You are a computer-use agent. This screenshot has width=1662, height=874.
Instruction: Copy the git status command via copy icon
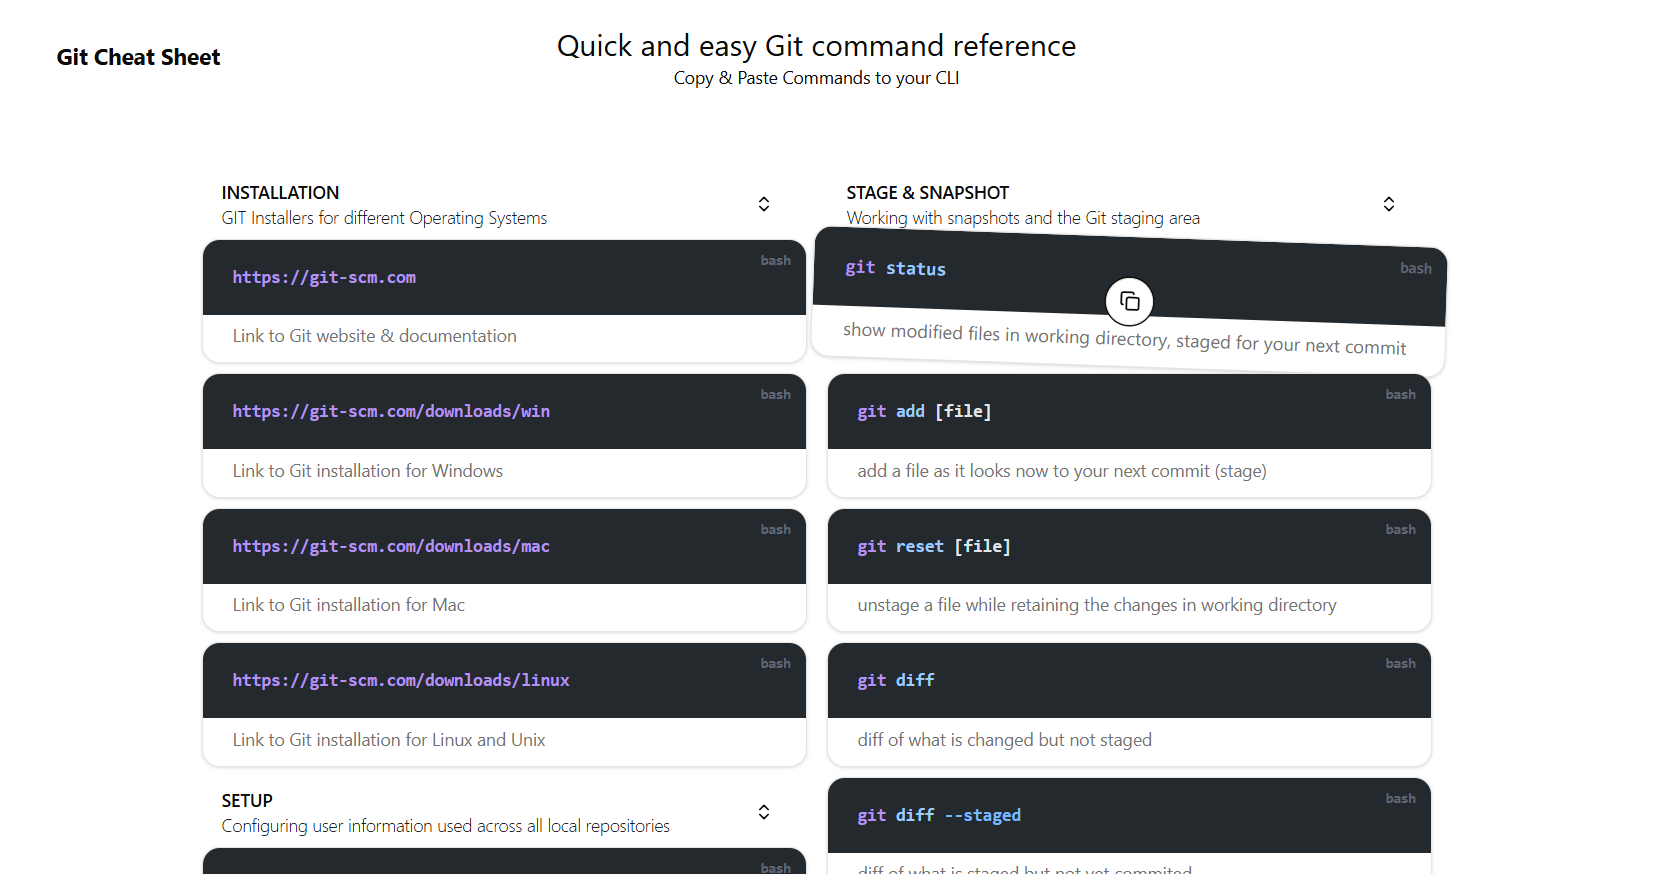[x=1129, y=301]
